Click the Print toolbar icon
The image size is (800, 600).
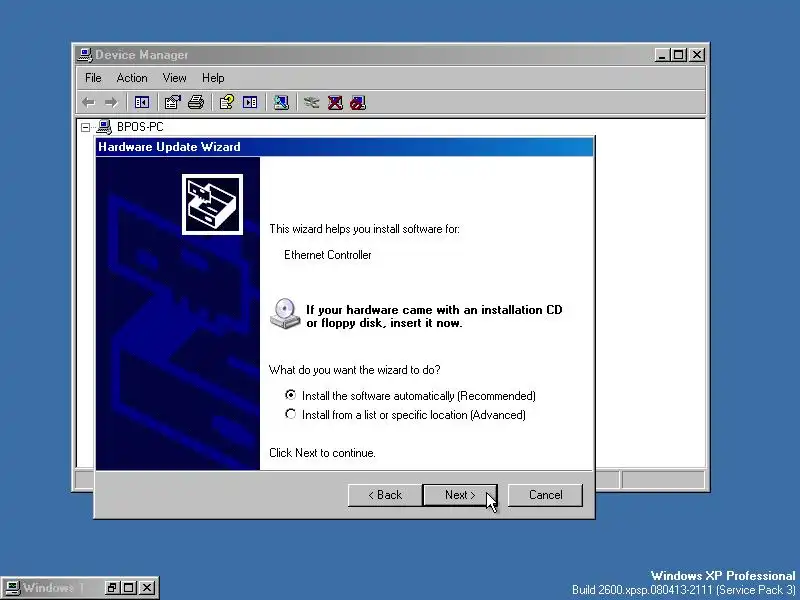click(196, 103)
